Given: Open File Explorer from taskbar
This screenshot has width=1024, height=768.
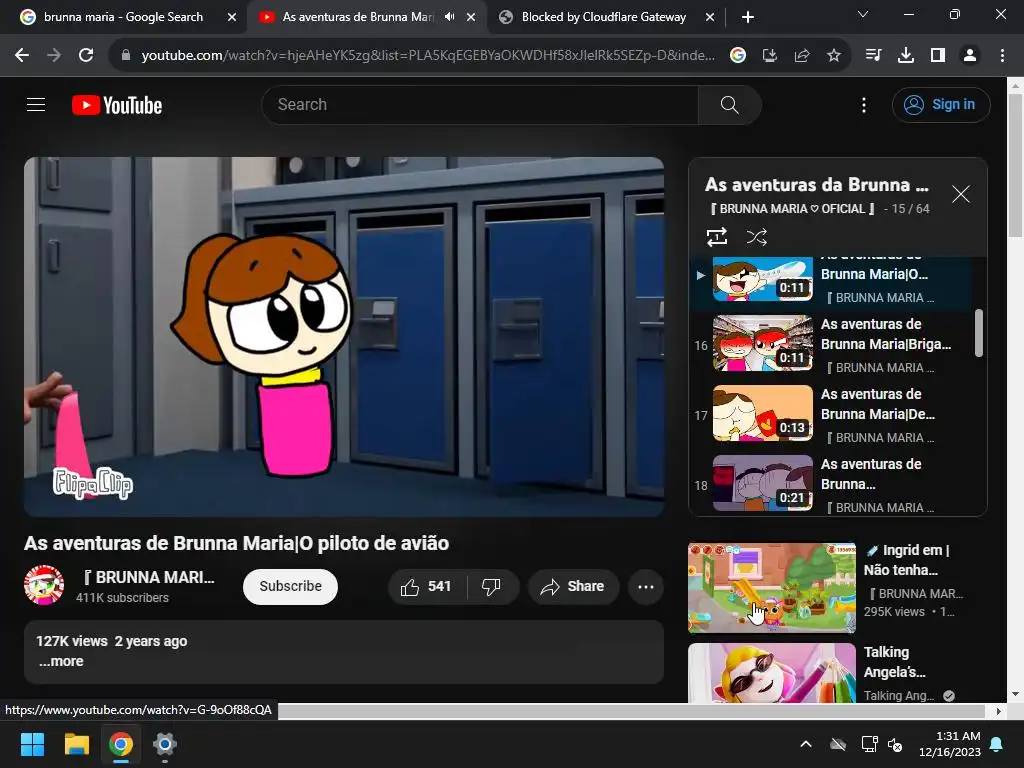Looking at the screenshot, I should click(76, 744).
